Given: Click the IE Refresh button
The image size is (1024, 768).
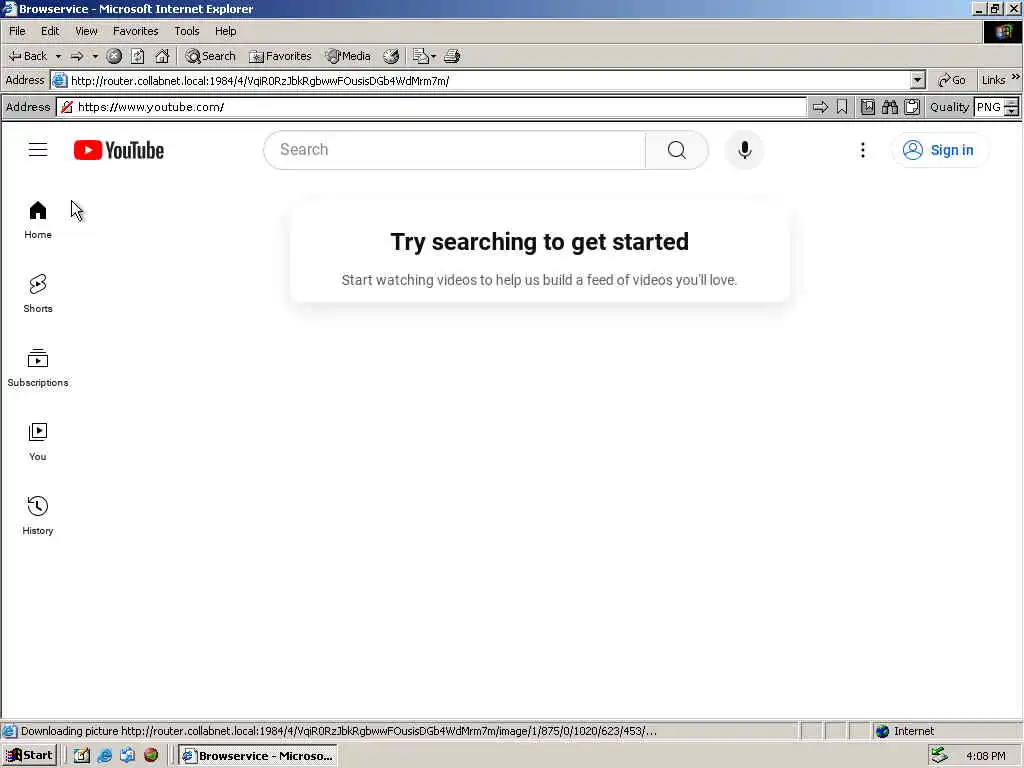Looking at the screenshot, I should [x=137, y=56].
